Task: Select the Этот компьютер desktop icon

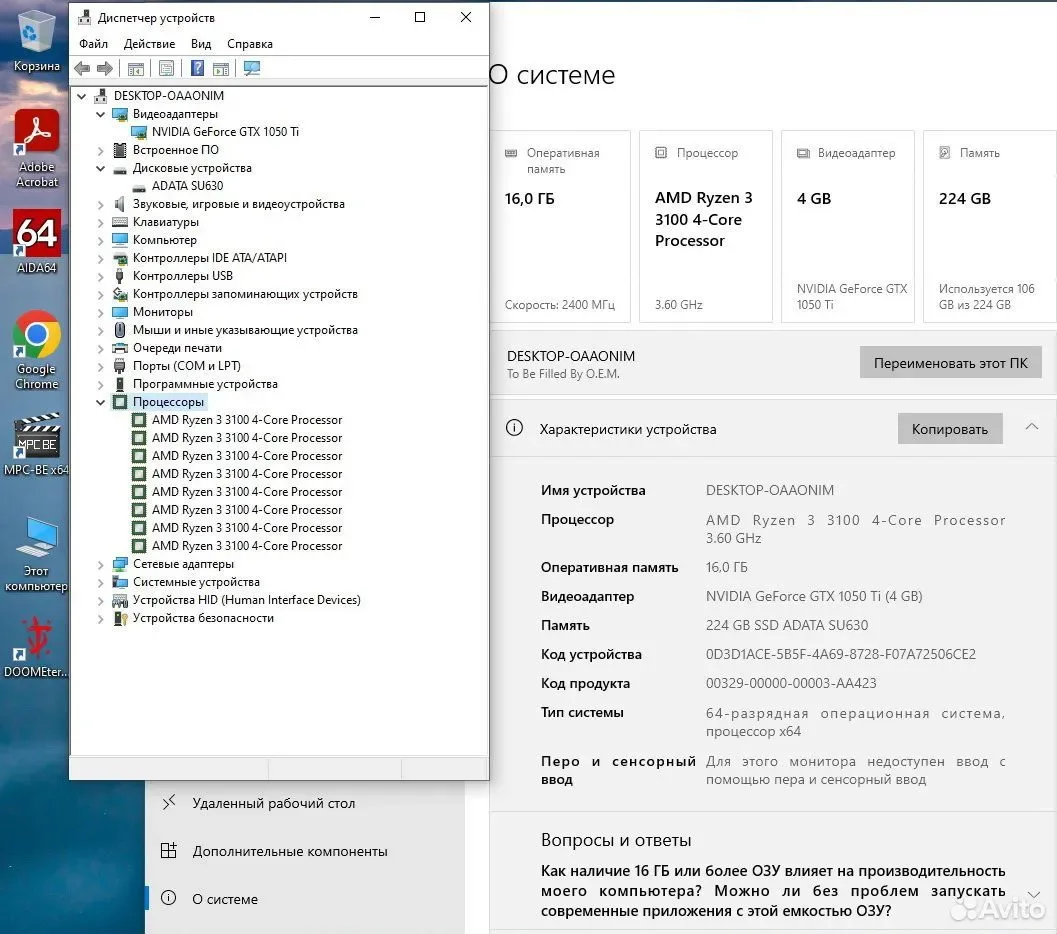Action: click(x=36, y=555)
